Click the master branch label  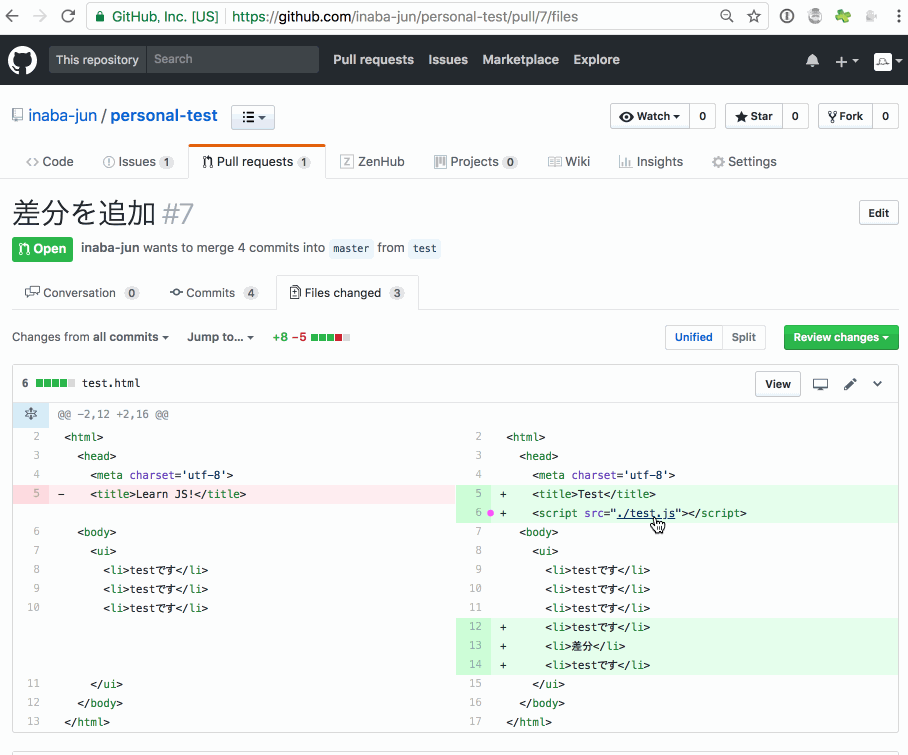[x=351, y=248]
